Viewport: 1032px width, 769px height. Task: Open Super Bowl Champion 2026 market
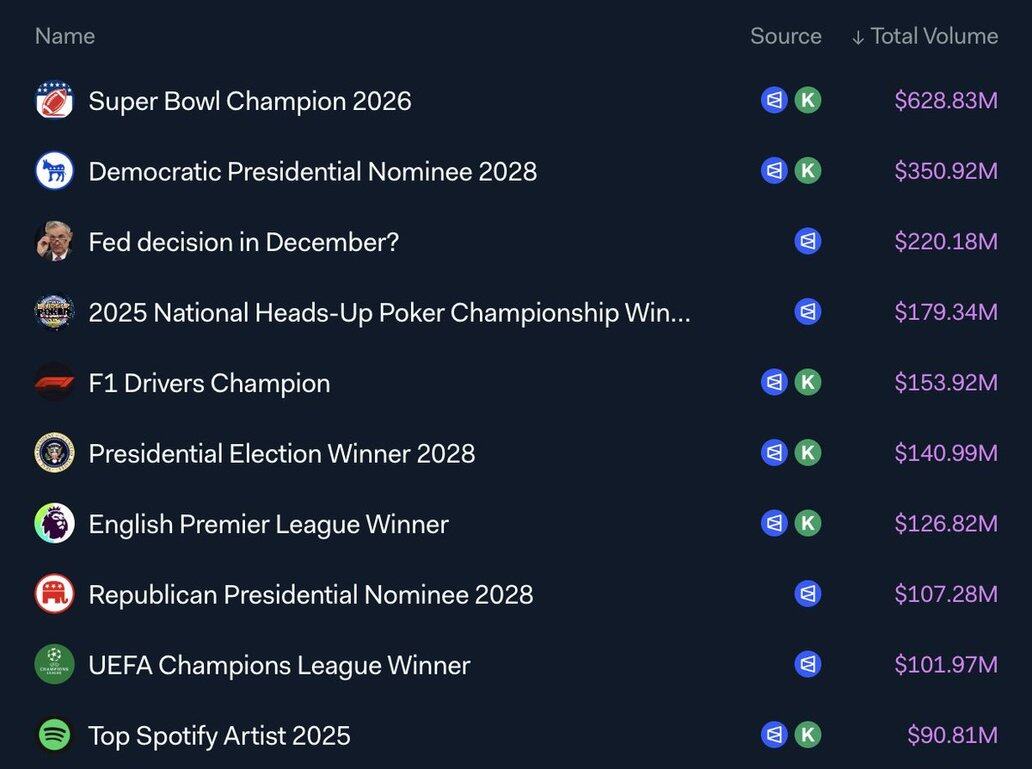[250, 101]
